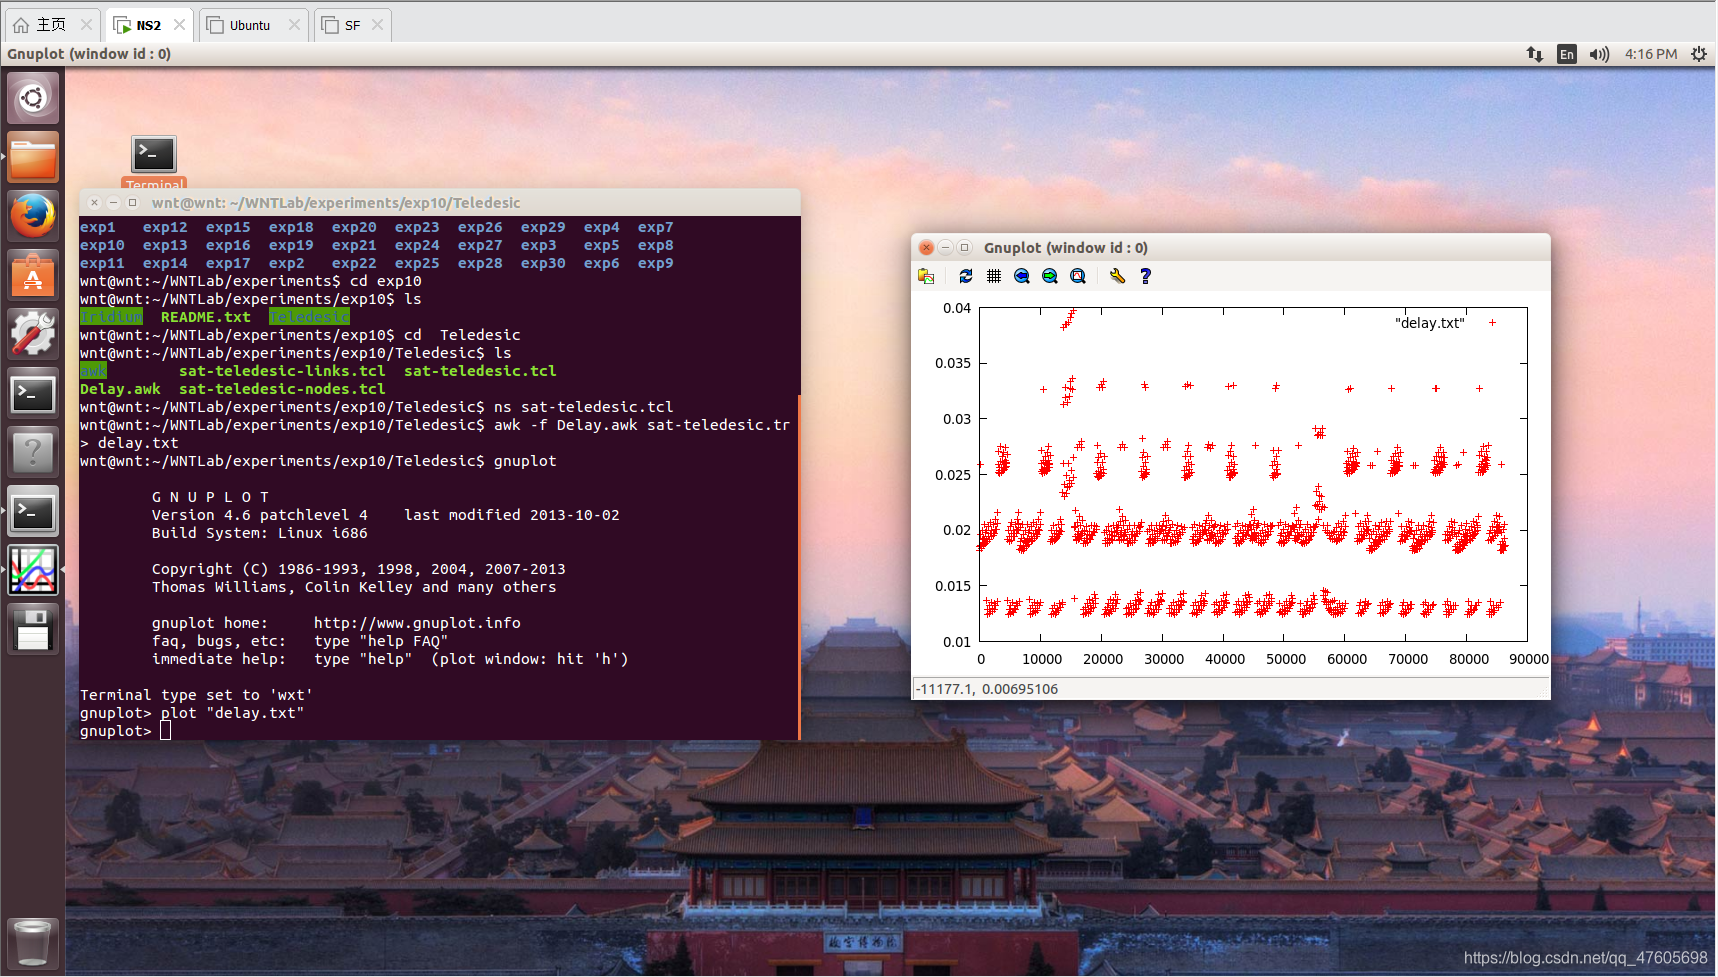Viewport: 1718px width, 977px height.
Task: Click README.txt in the terminal listing
Action: pyautogui.click(x=206, y=317)
